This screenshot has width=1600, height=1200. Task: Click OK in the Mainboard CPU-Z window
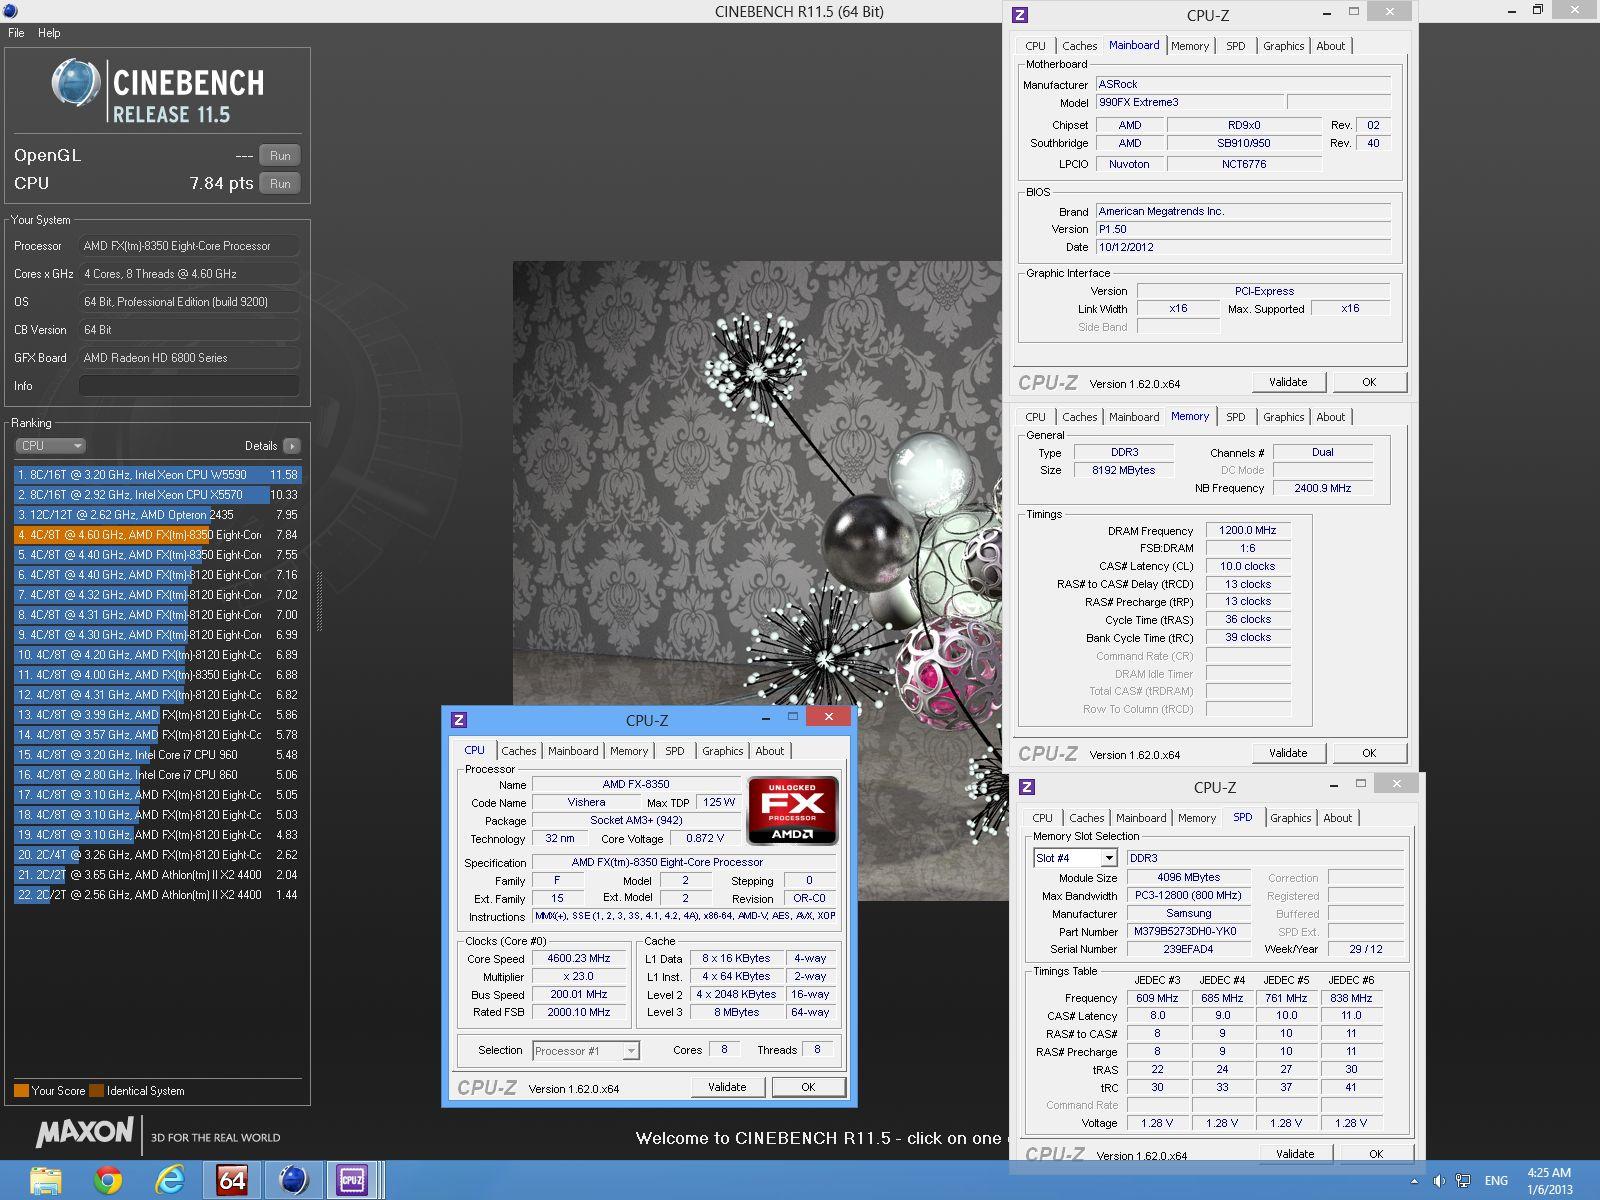pyautogui.click(x=1369, y=382)
